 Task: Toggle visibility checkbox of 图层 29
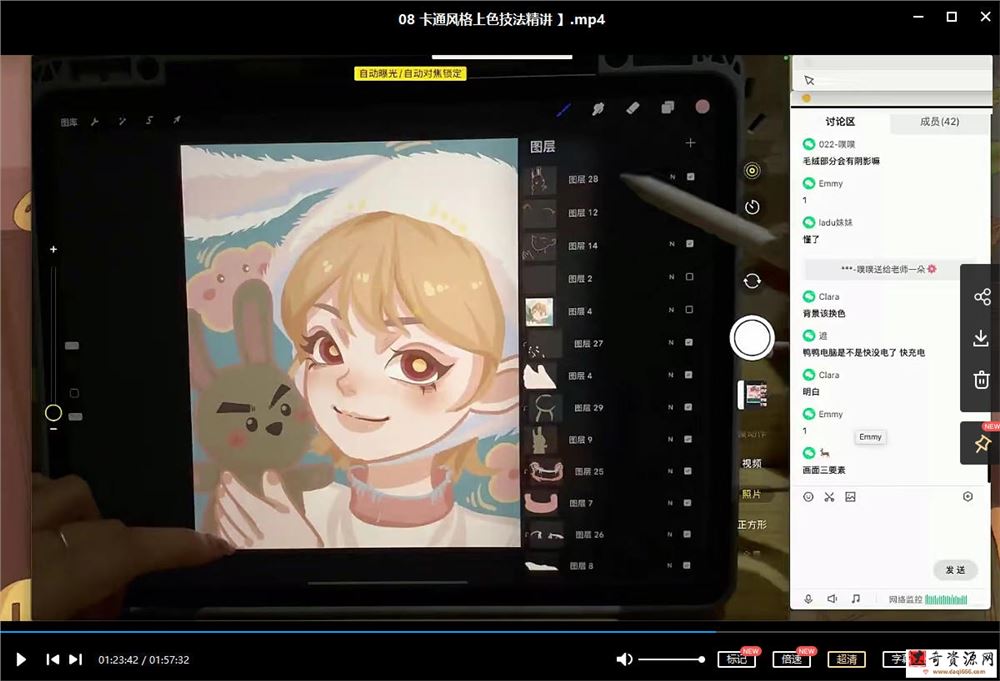[688, 407]
